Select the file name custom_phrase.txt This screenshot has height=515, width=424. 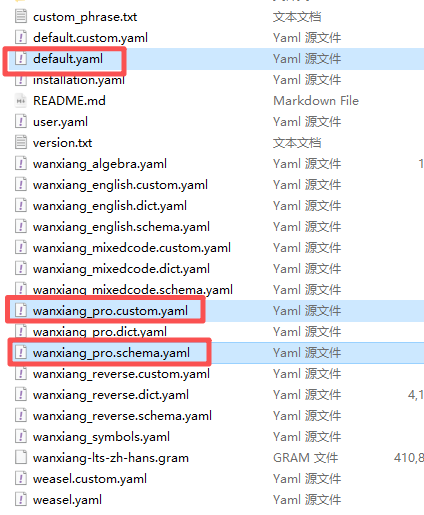[85, 17]
